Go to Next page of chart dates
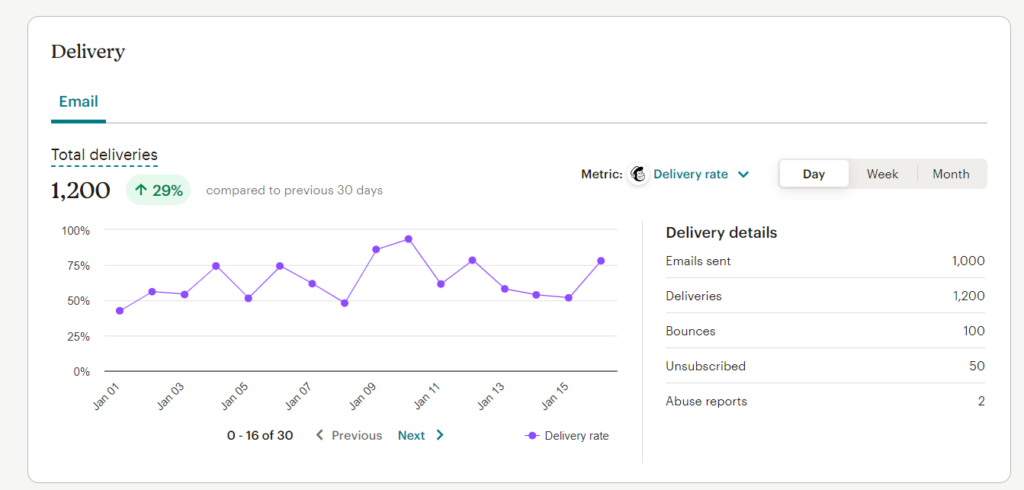 421,435
